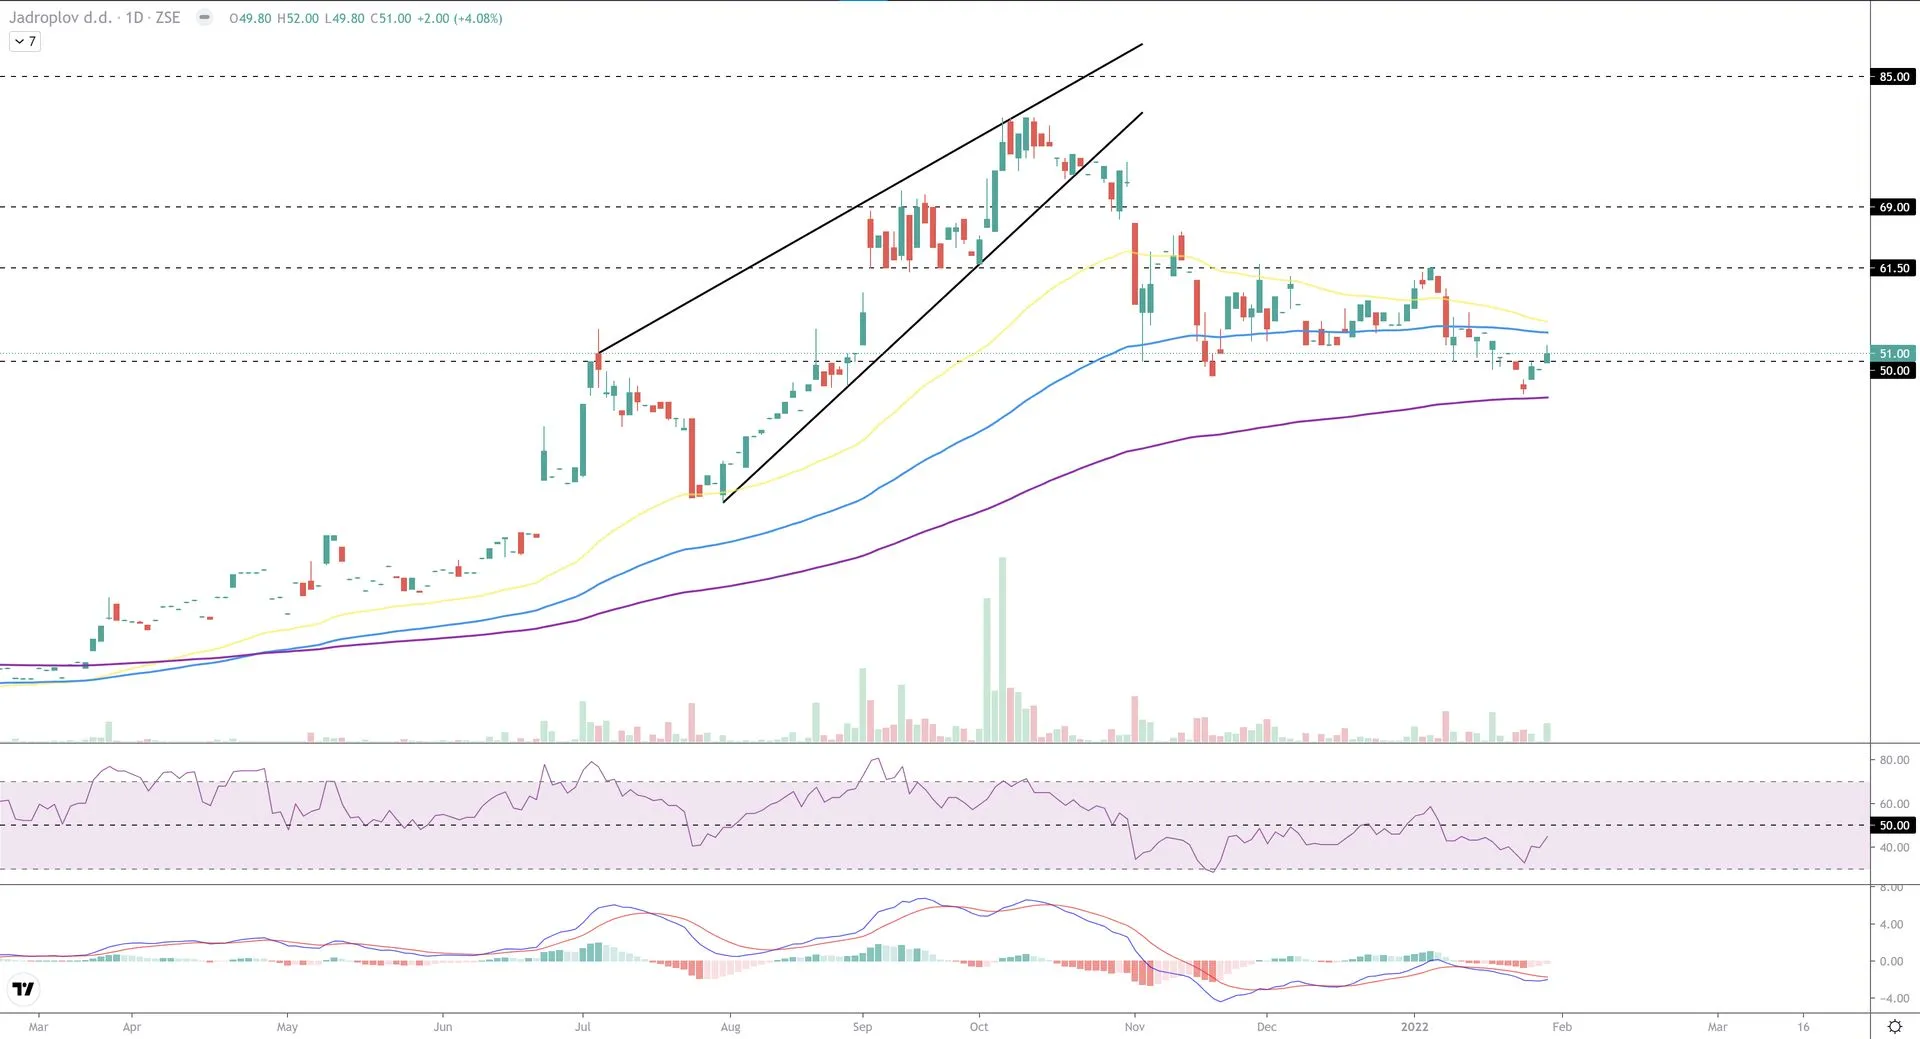Image resolution: width=1920 pixels, height=1039 pixels.
Task: Select the upper wedge trendline
Action: pos(870,198)
